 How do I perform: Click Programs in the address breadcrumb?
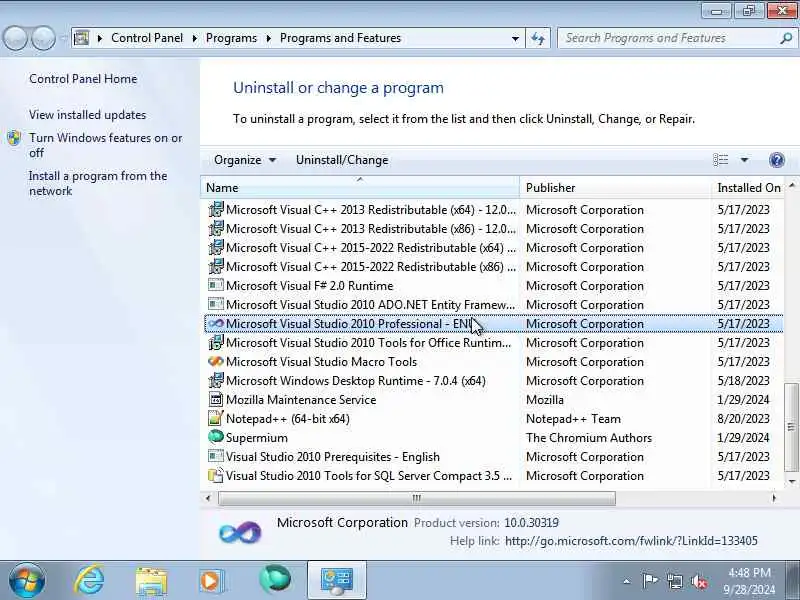pyautogui.click(x=231, y=38)
